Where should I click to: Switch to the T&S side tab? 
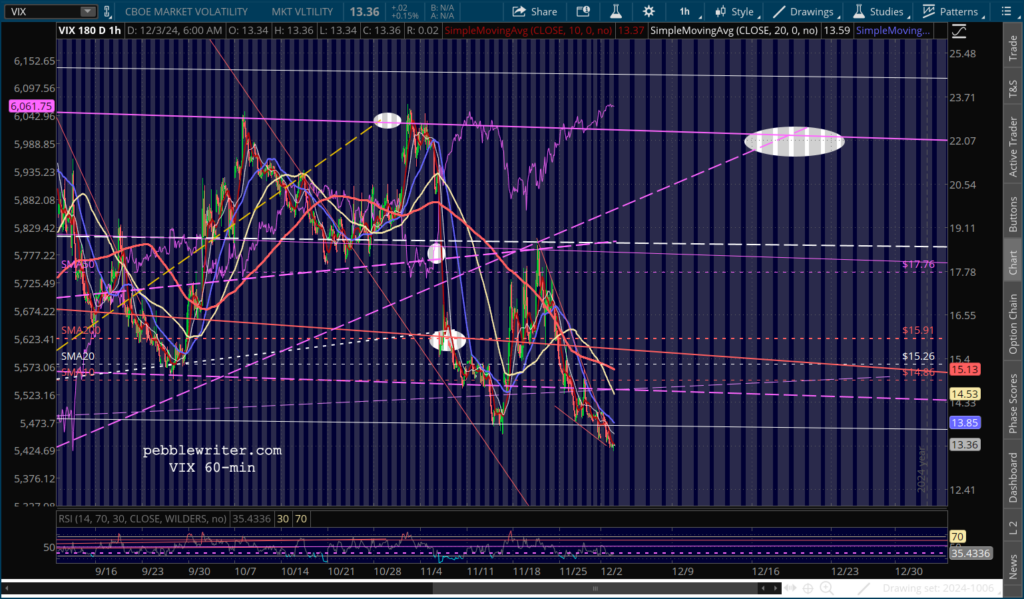pos(1013,88)
